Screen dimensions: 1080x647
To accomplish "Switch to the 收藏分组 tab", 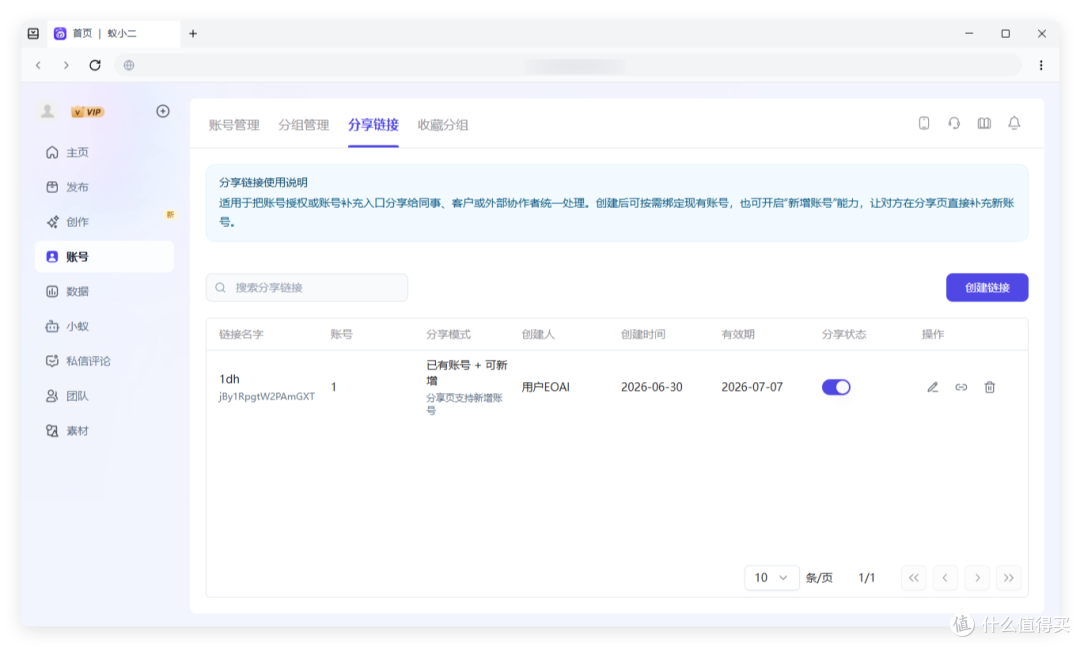I will pyautogui.click(x=443, y=125).
